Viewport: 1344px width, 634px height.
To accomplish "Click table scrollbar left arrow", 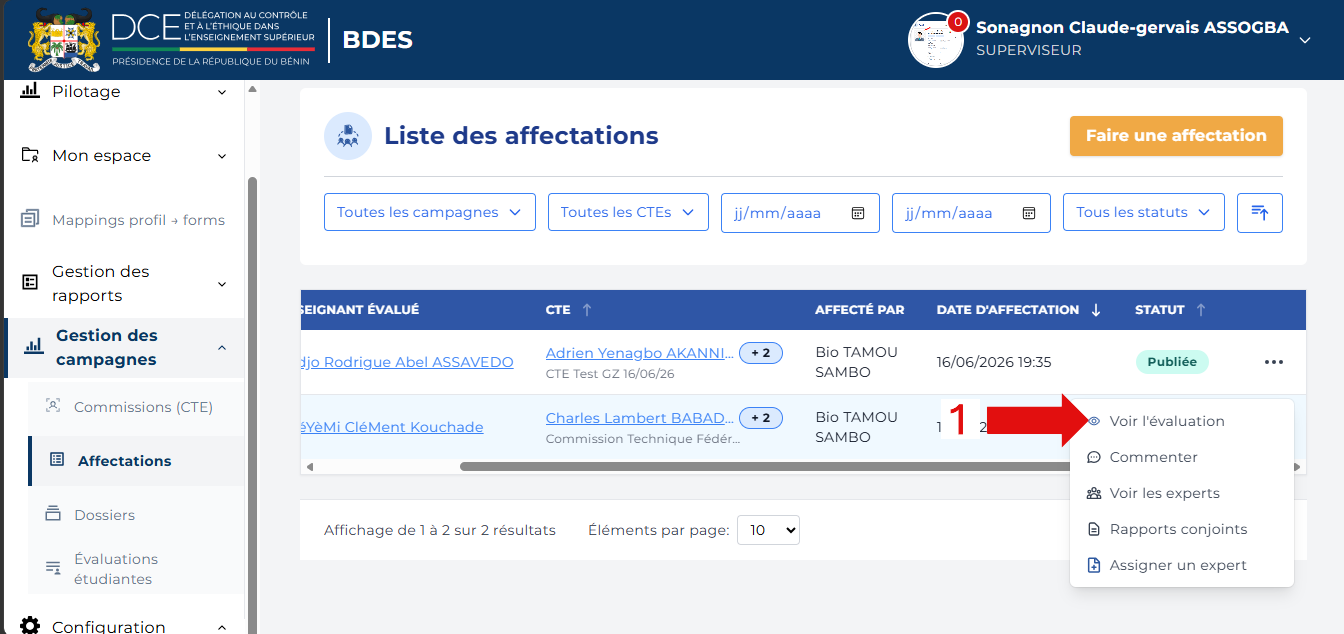I will pos(309,466).
